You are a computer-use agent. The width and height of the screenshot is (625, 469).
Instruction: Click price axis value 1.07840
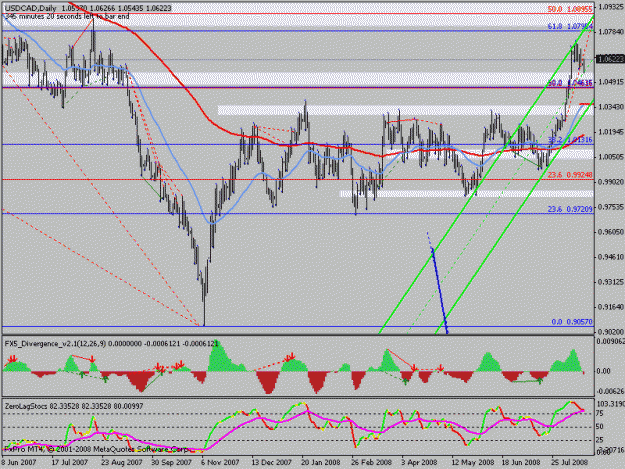coord(611,31)
